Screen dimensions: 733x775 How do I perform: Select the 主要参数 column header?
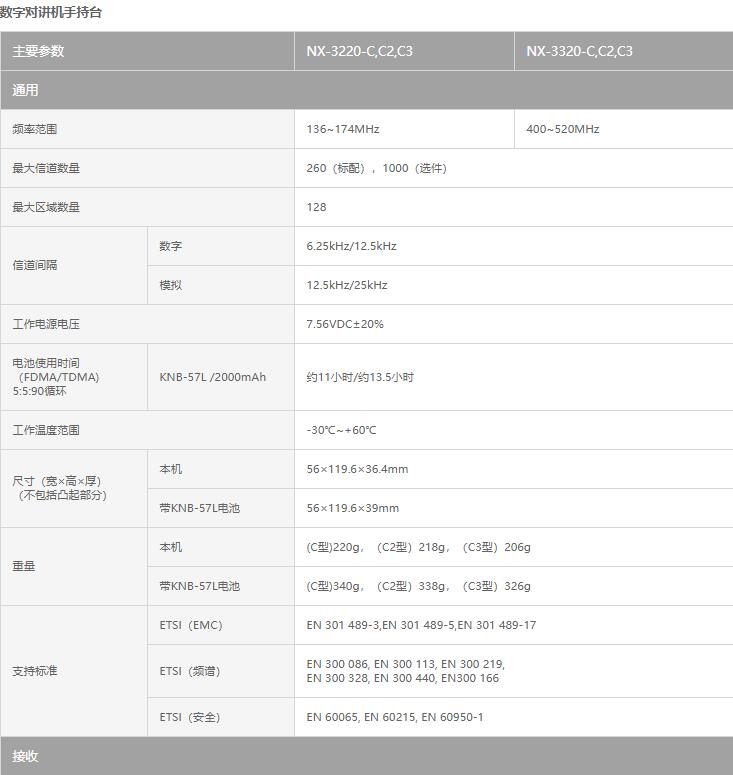pyautogui.click(x=38, y=51)
